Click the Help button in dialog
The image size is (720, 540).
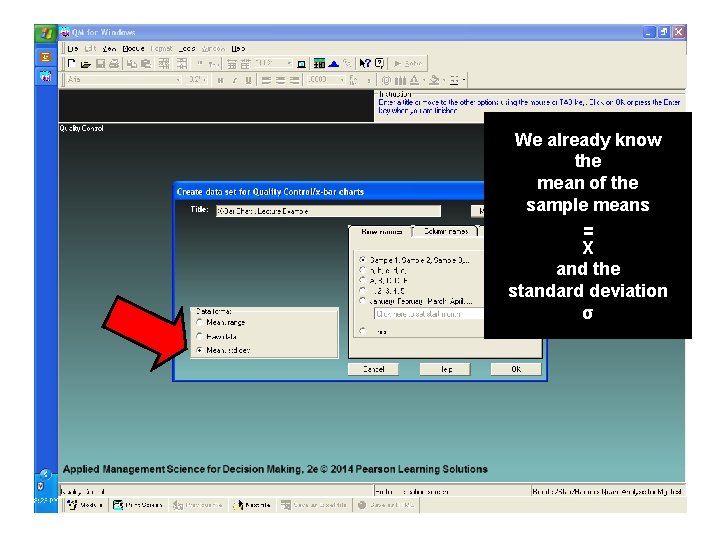(x=445, y=369)
